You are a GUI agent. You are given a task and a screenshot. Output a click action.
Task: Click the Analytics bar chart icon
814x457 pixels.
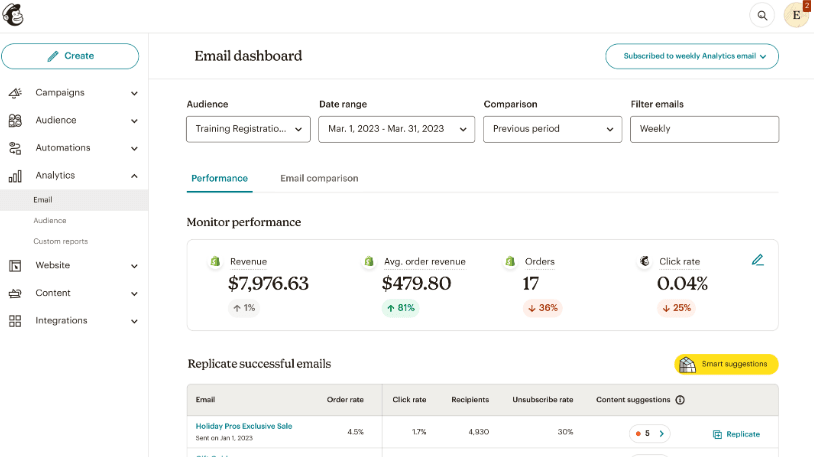[15, 176]
